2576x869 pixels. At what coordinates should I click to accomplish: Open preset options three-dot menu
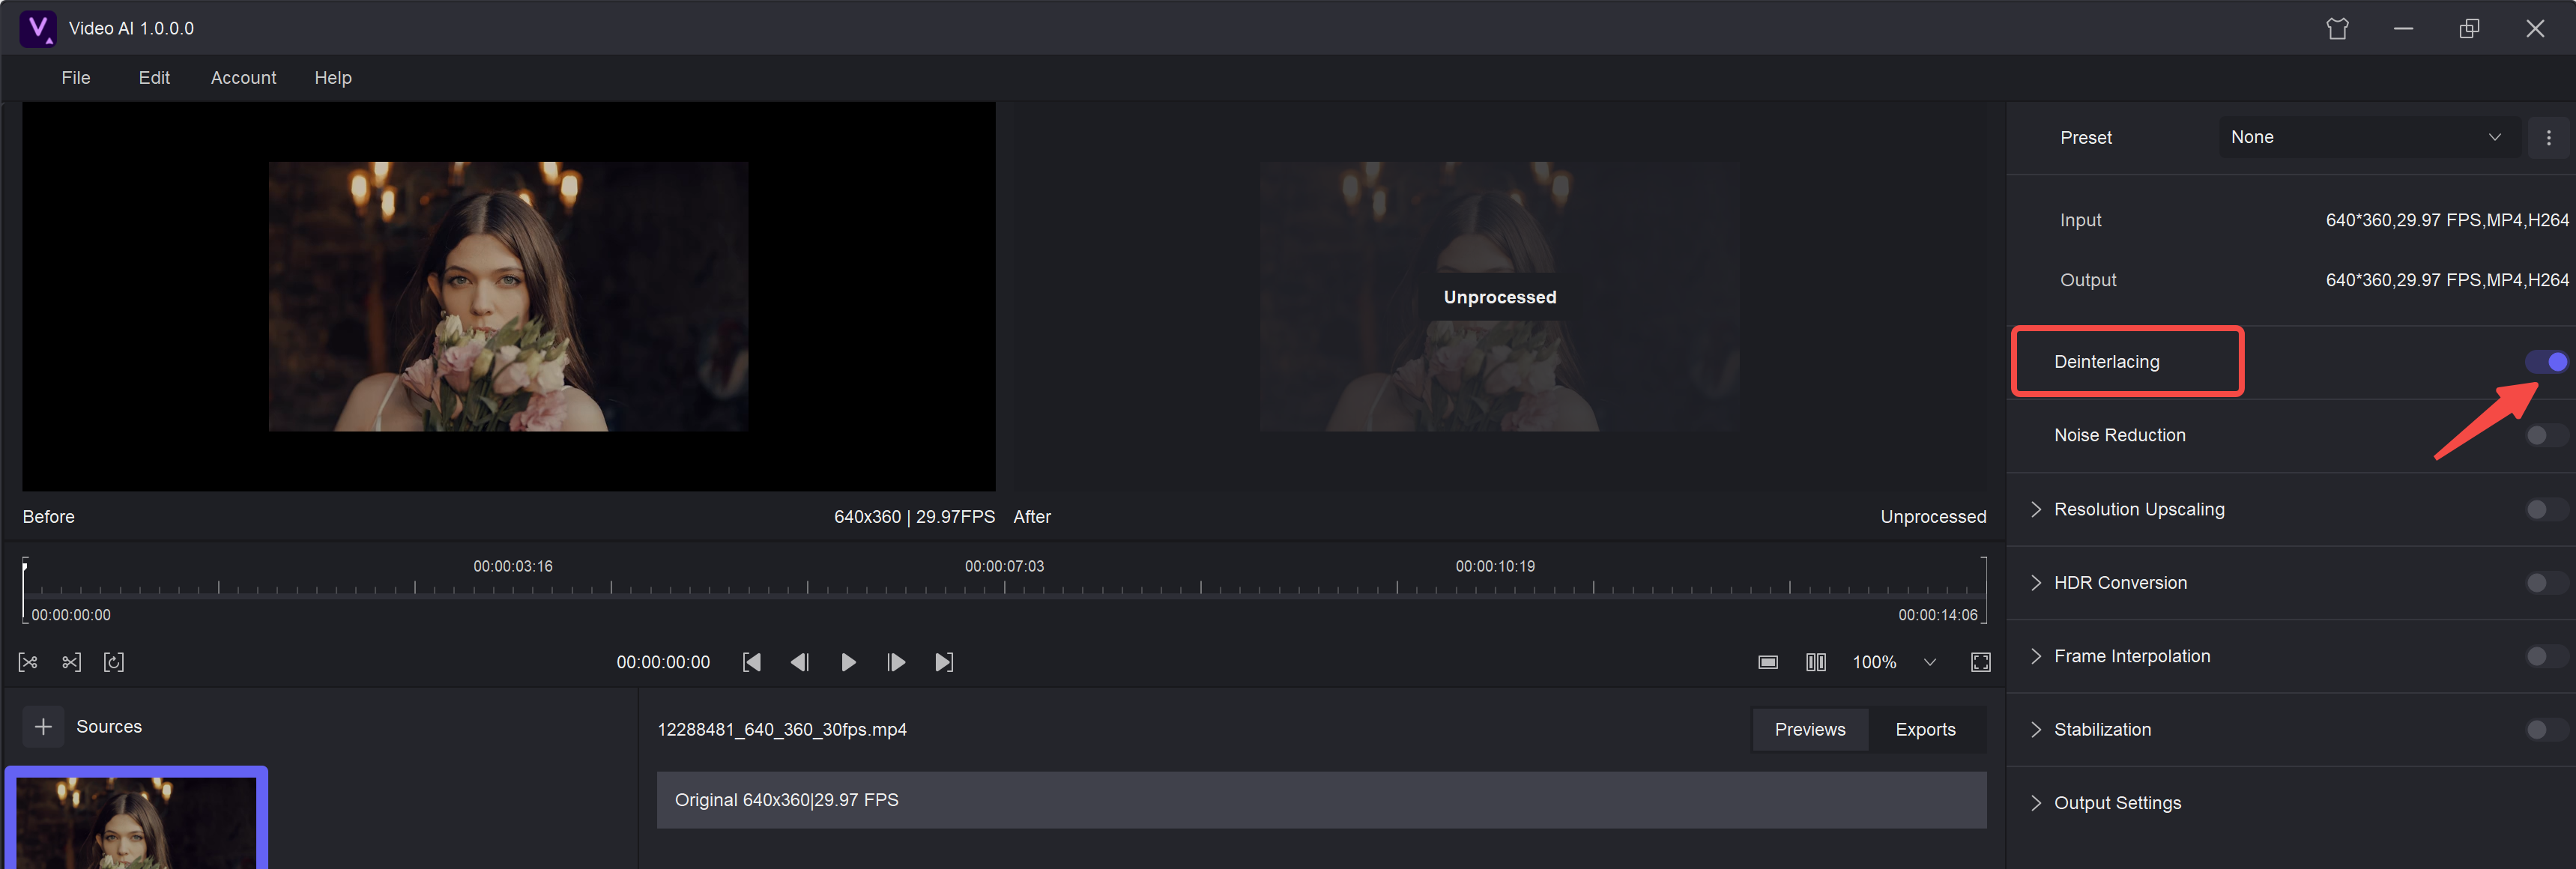click(x=2548, y=138)
